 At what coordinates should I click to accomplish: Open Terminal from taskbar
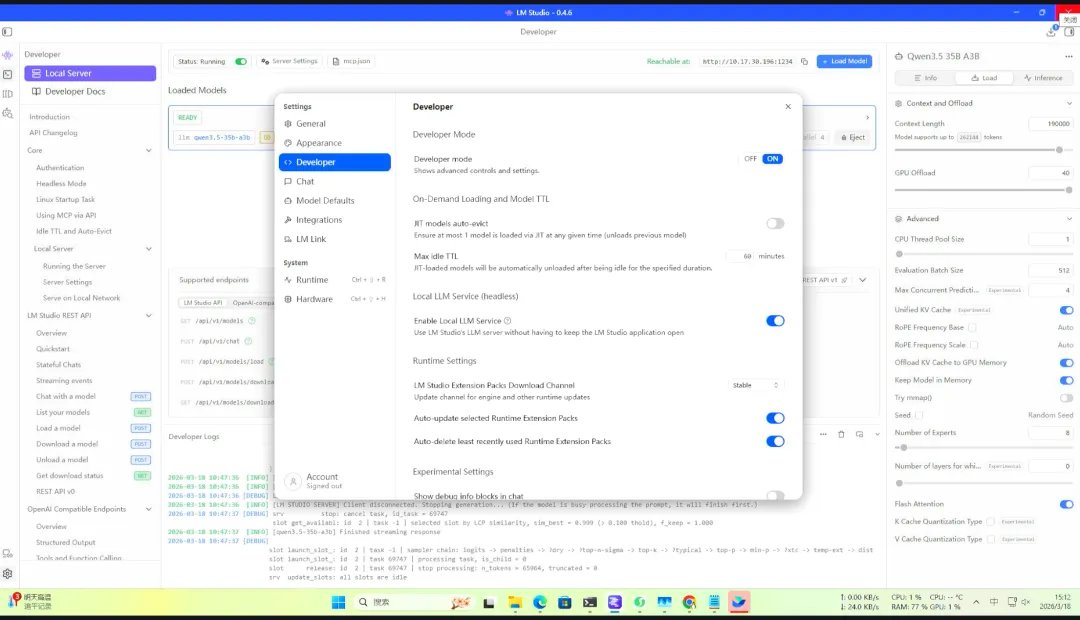pyautogui.click(x=590, y=603)
